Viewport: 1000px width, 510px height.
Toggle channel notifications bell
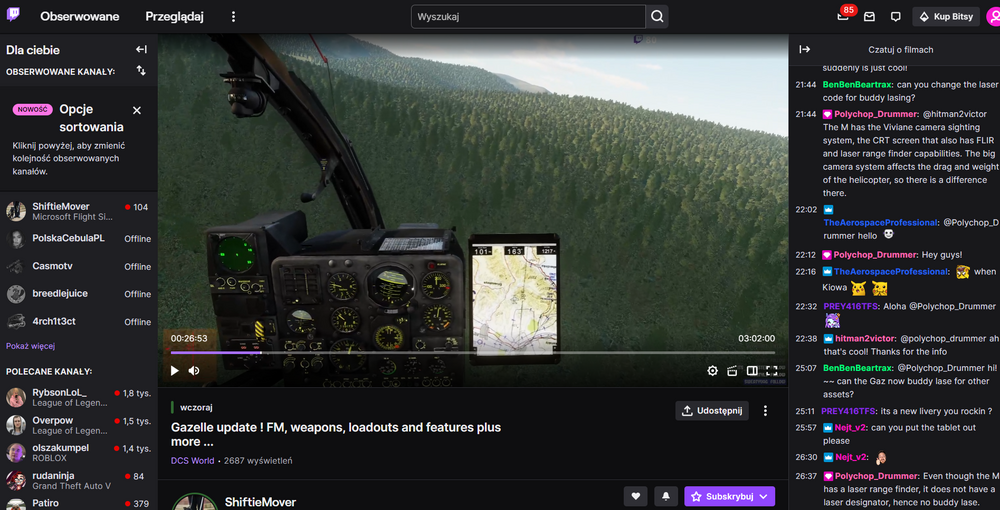click(666, 496)
